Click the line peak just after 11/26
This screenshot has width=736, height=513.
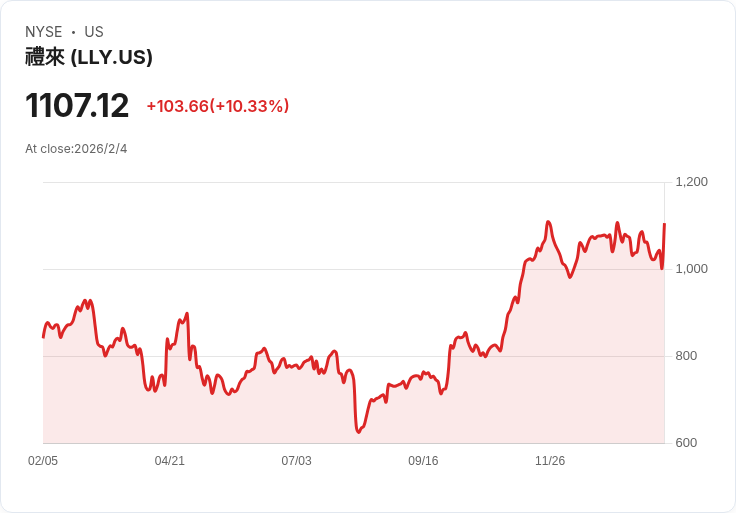tap(548, 222)
